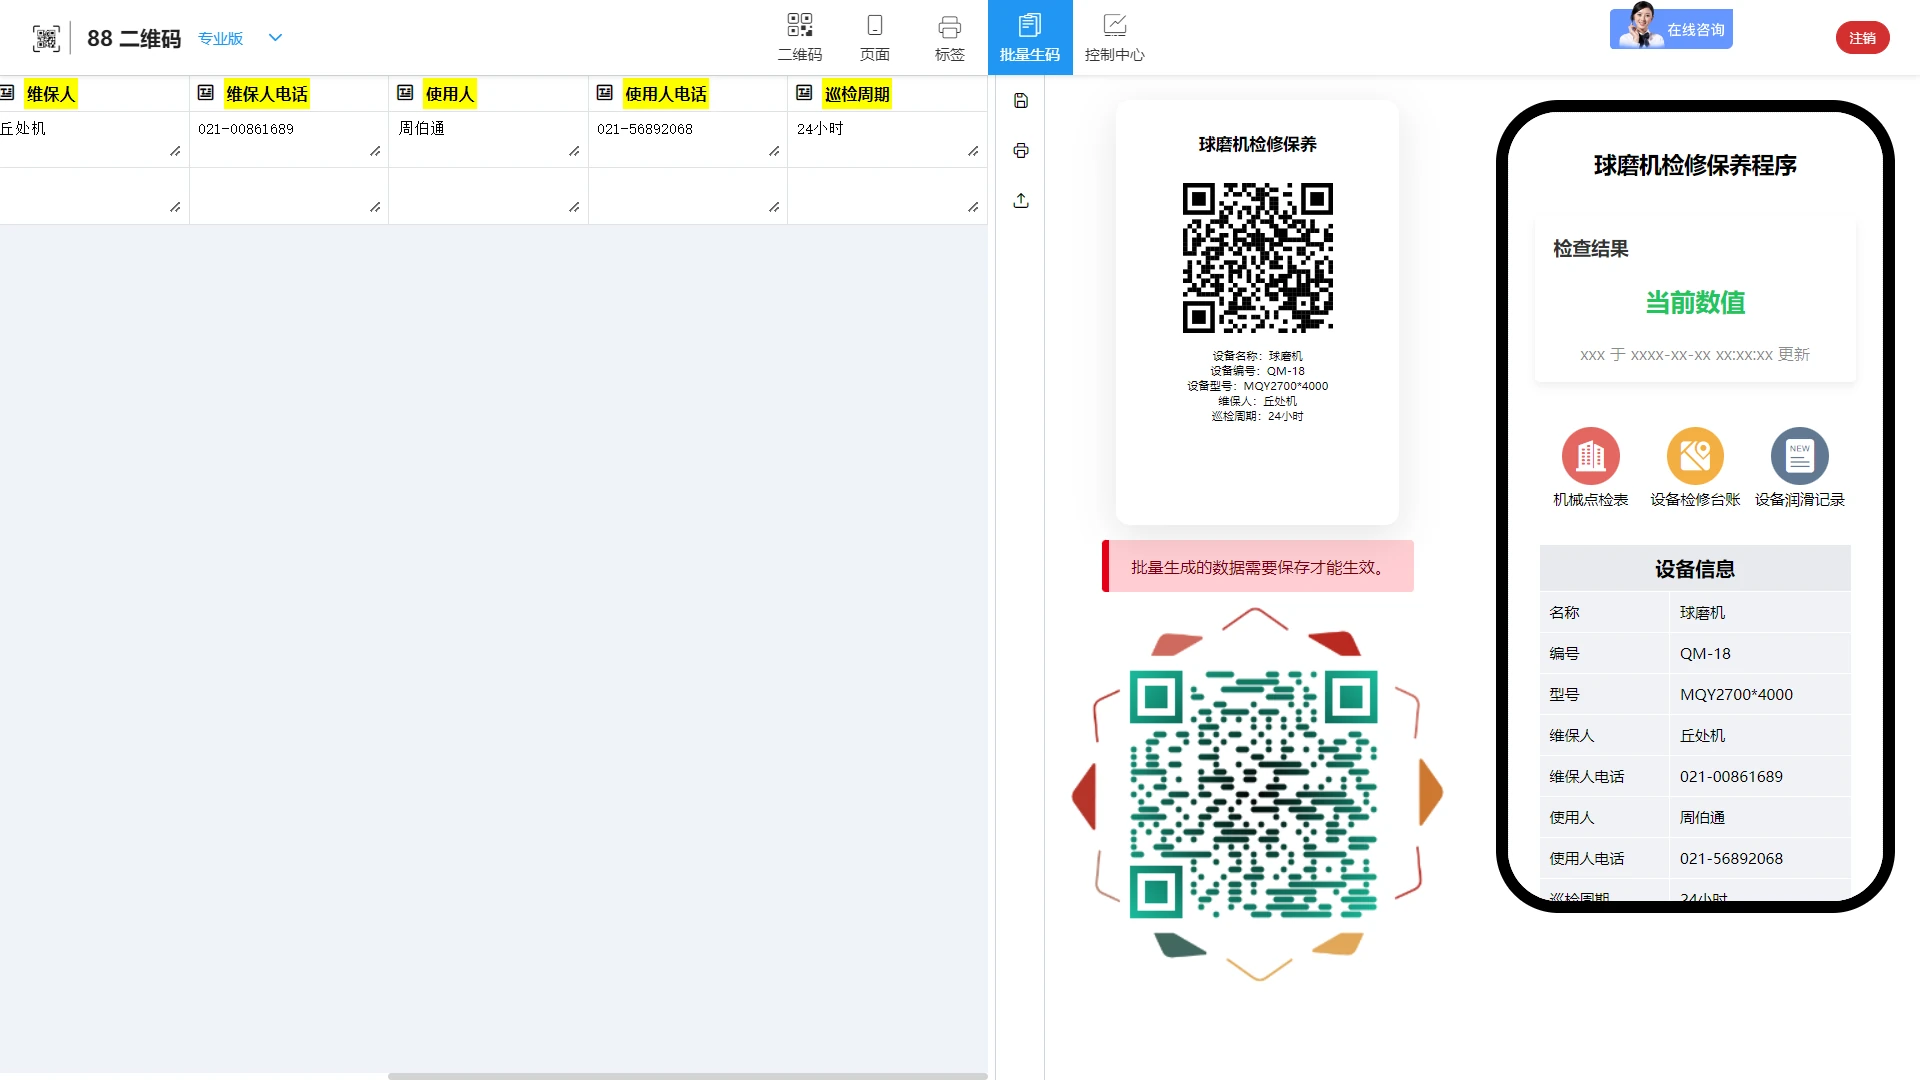Edit the 021-00861689 phone cell

(x=289, y=139)
